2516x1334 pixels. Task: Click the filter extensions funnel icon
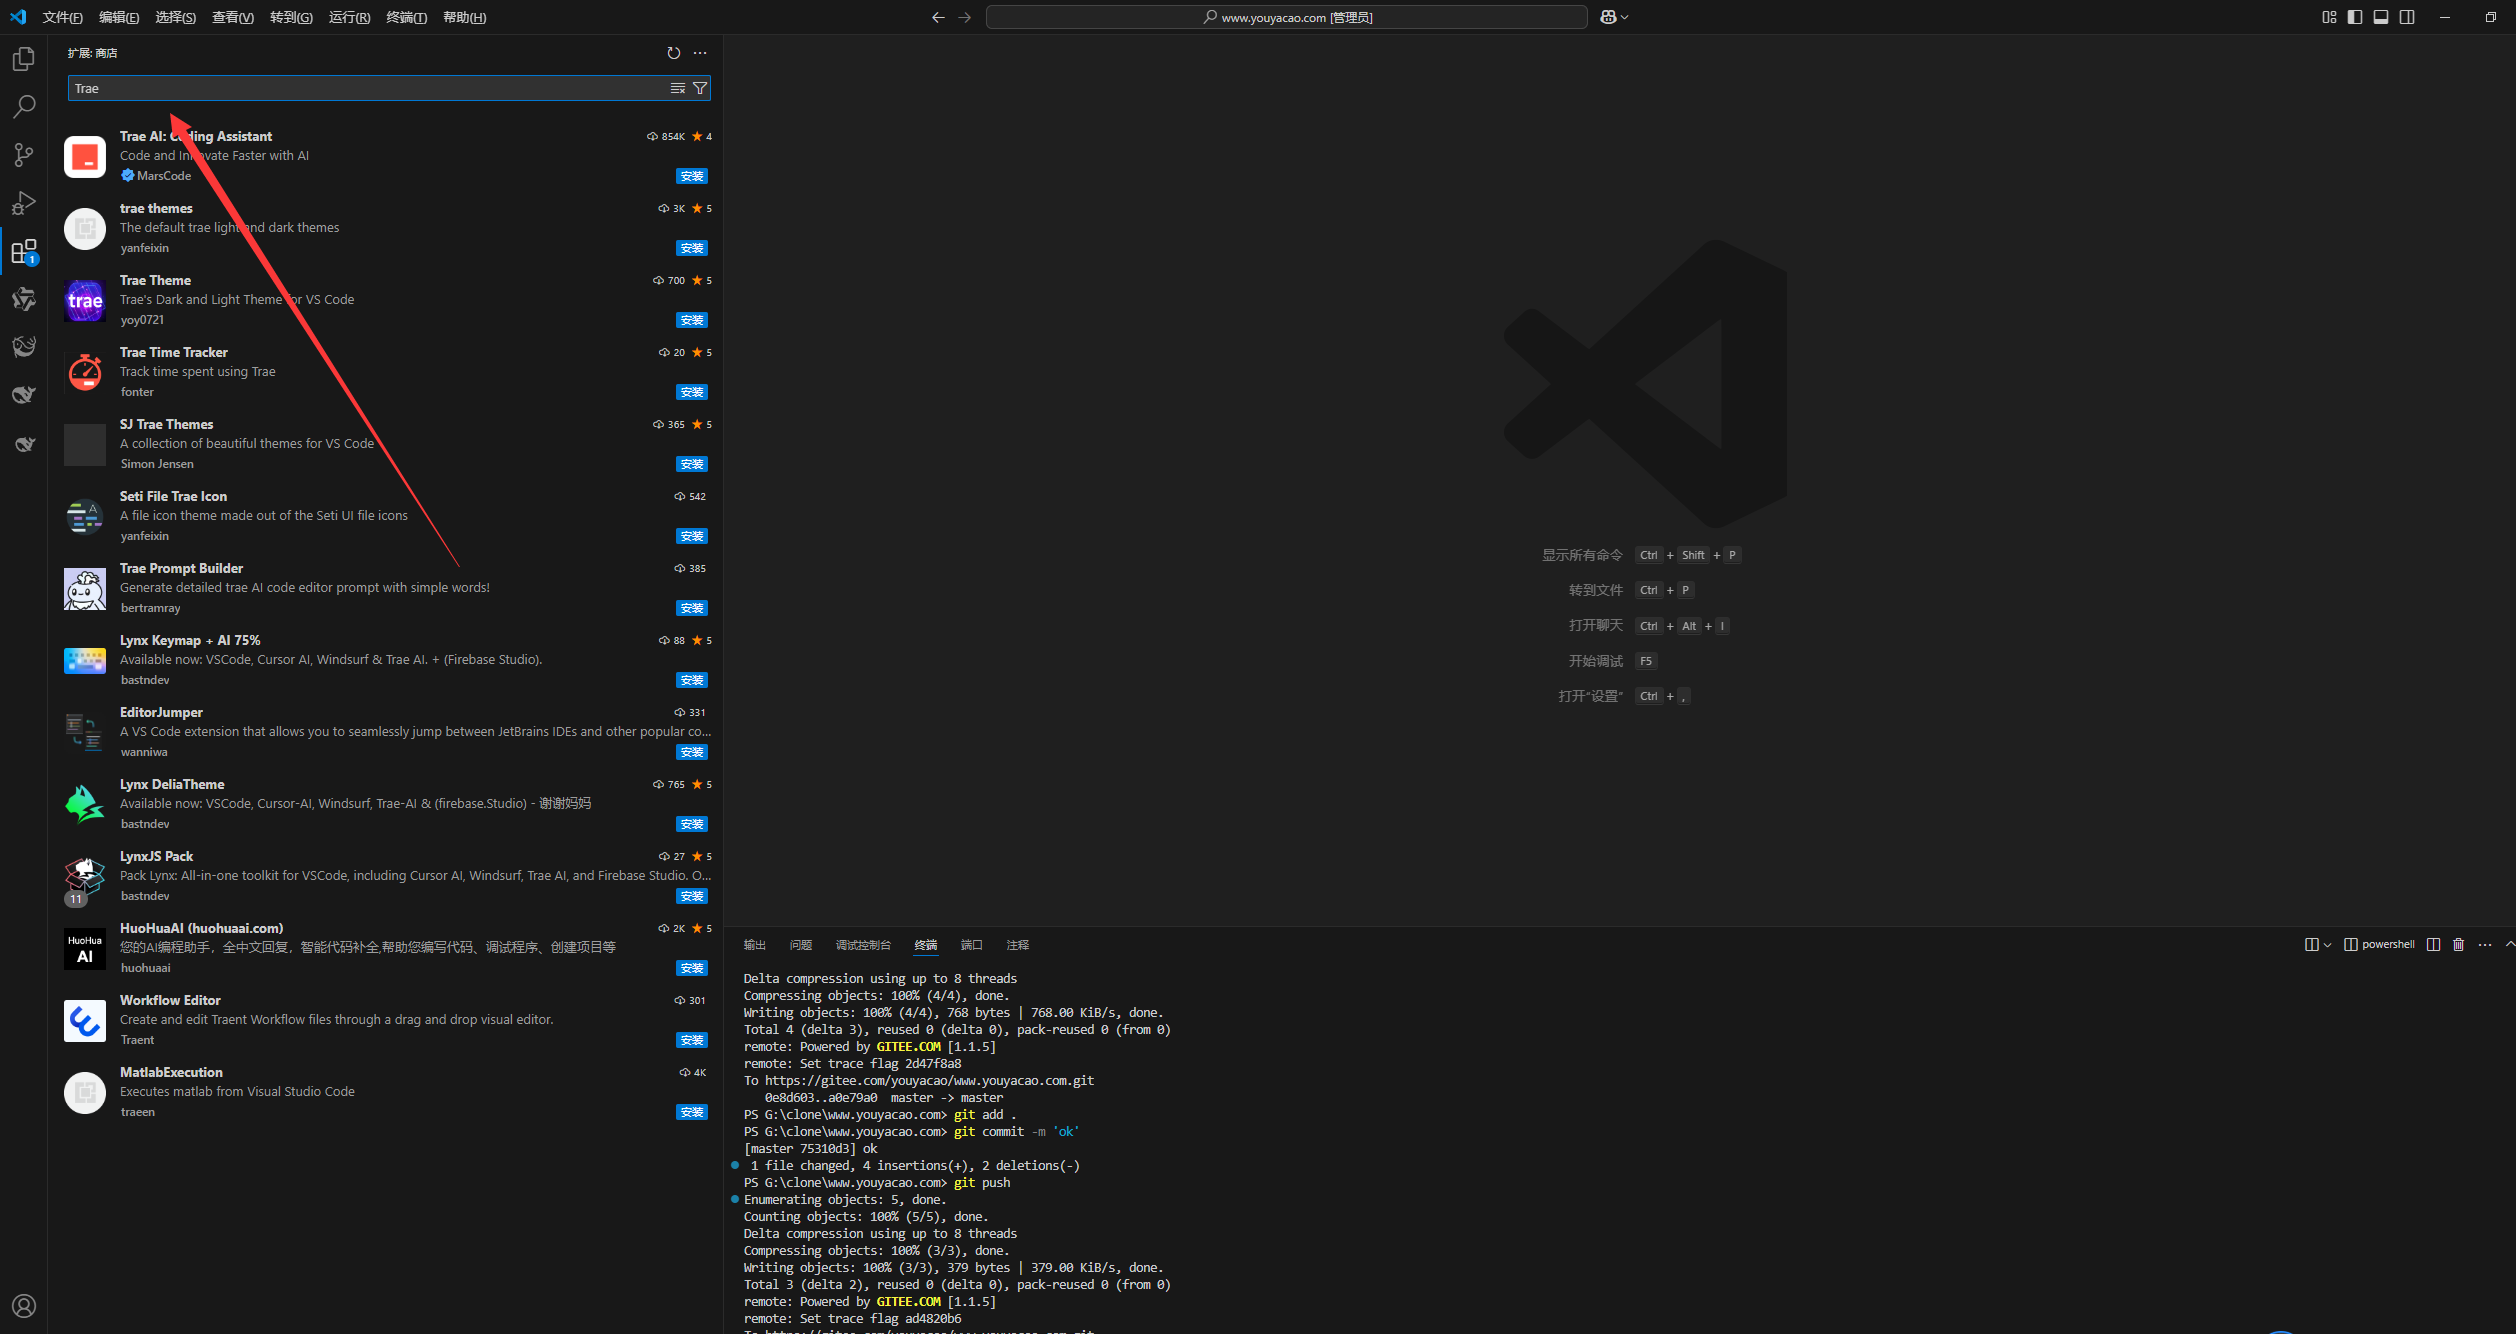[700, 88]
